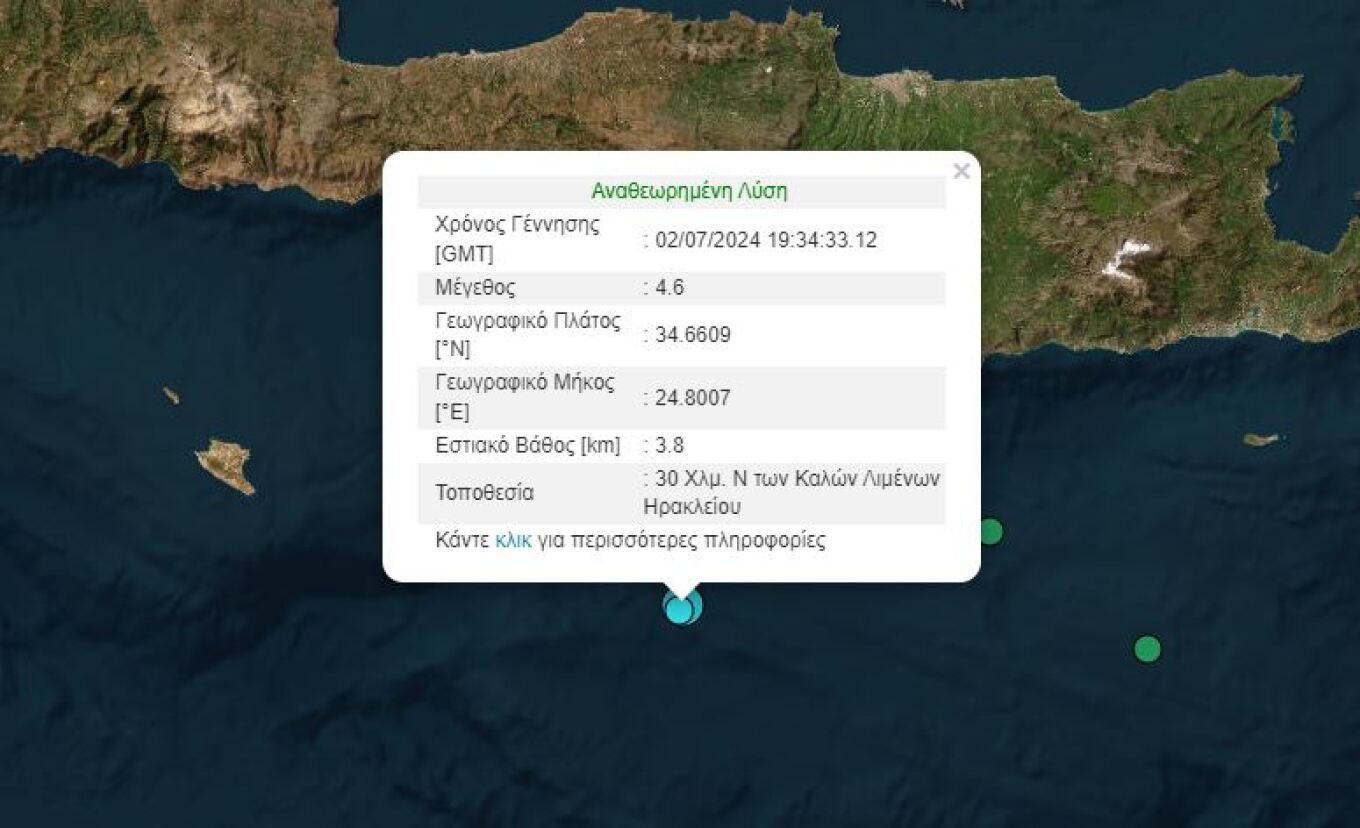Click the longitude value 24.8007

click(x=692, y=398)
